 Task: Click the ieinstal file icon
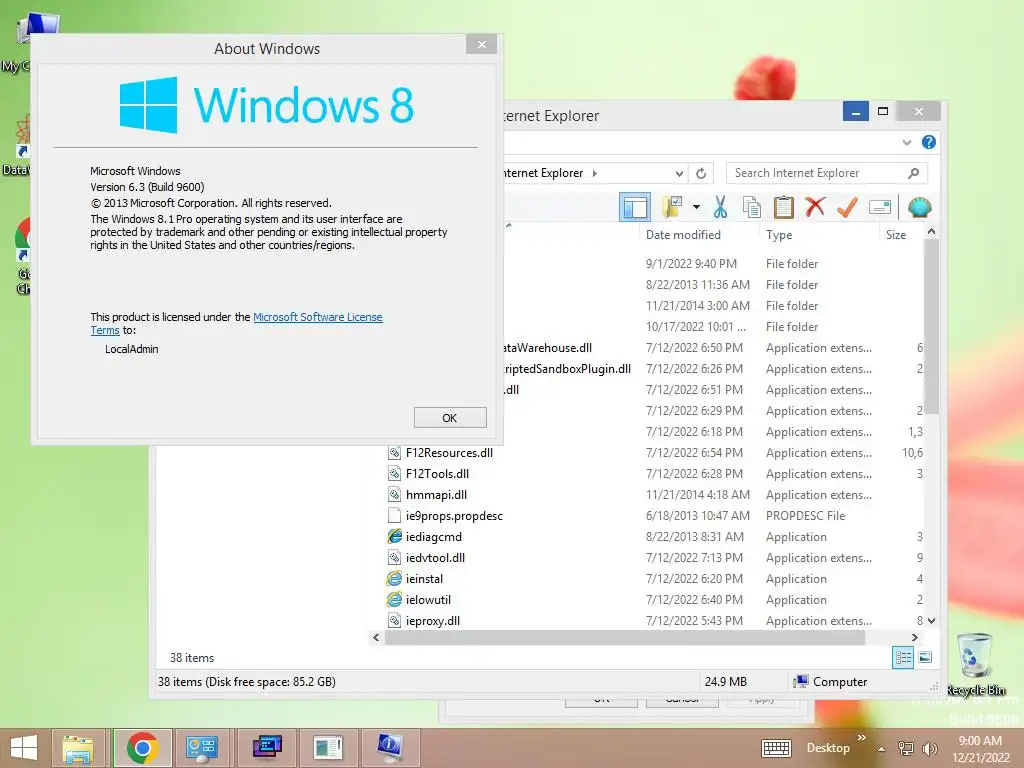pyautogui.click(x=394, y=578)
